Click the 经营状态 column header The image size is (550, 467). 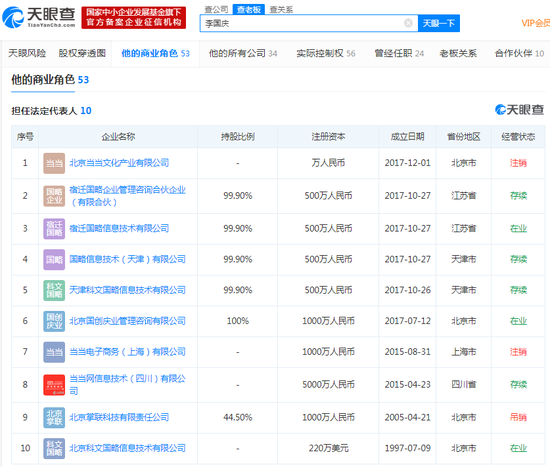(518, 137)
